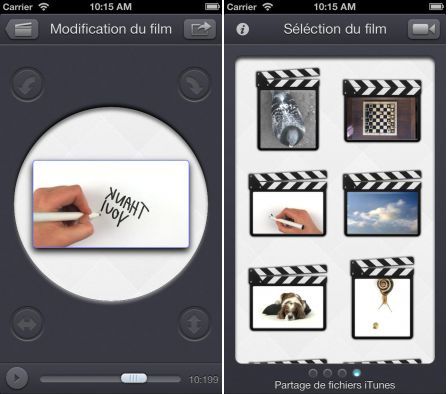448x394 pixels.
Task: Tap the video camera record button
Action: (424, 29)
